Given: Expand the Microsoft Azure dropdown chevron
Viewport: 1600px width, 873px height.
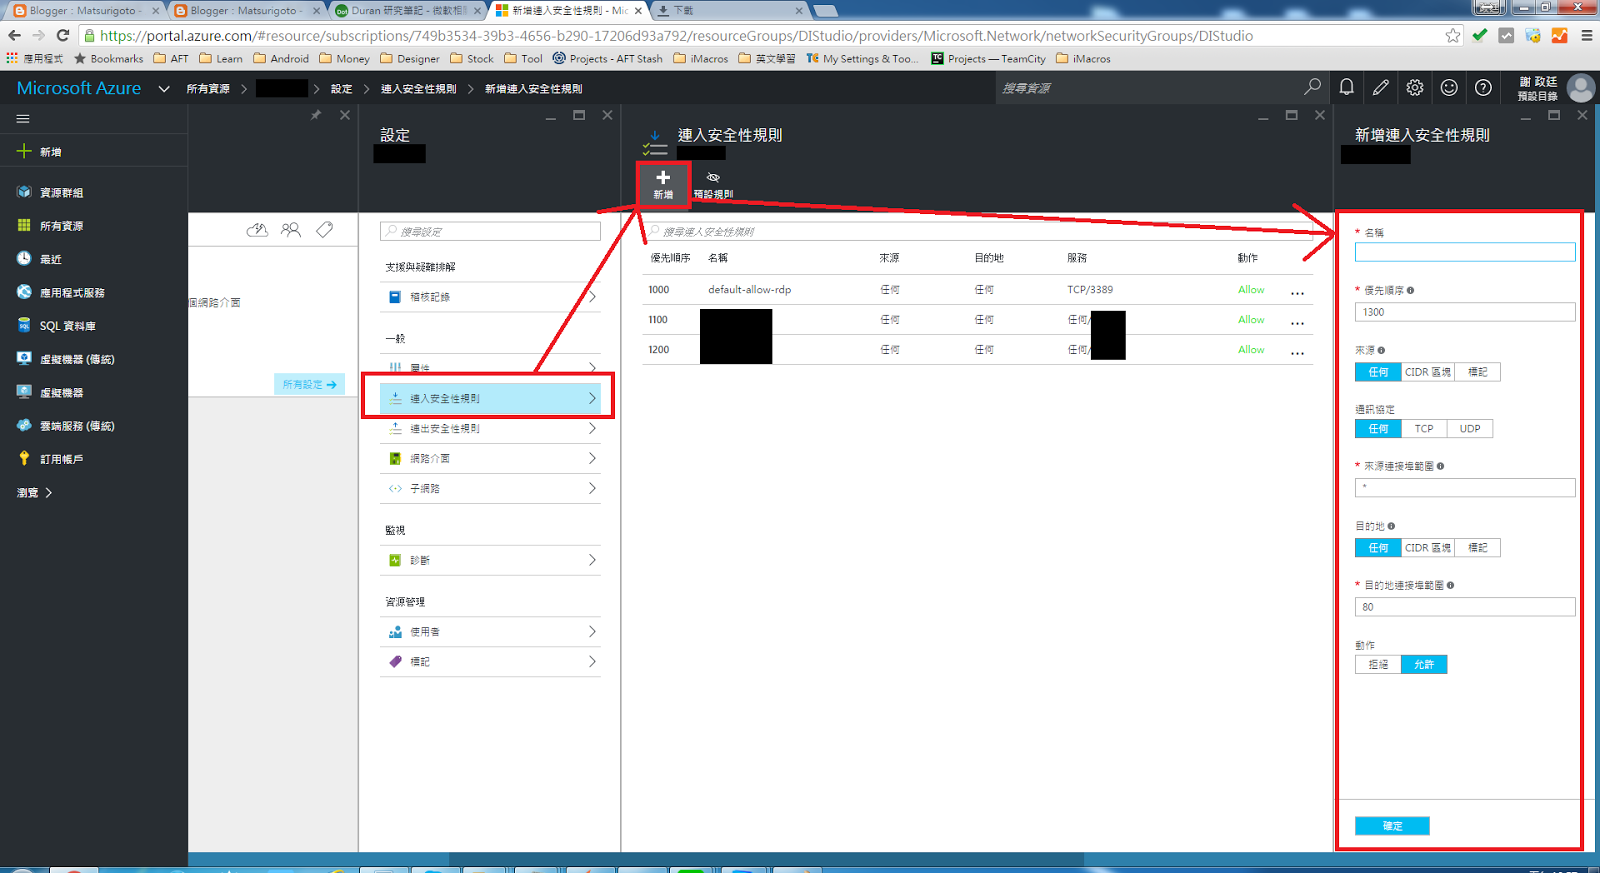Looking at the screenshot, I should coord(164,88).
